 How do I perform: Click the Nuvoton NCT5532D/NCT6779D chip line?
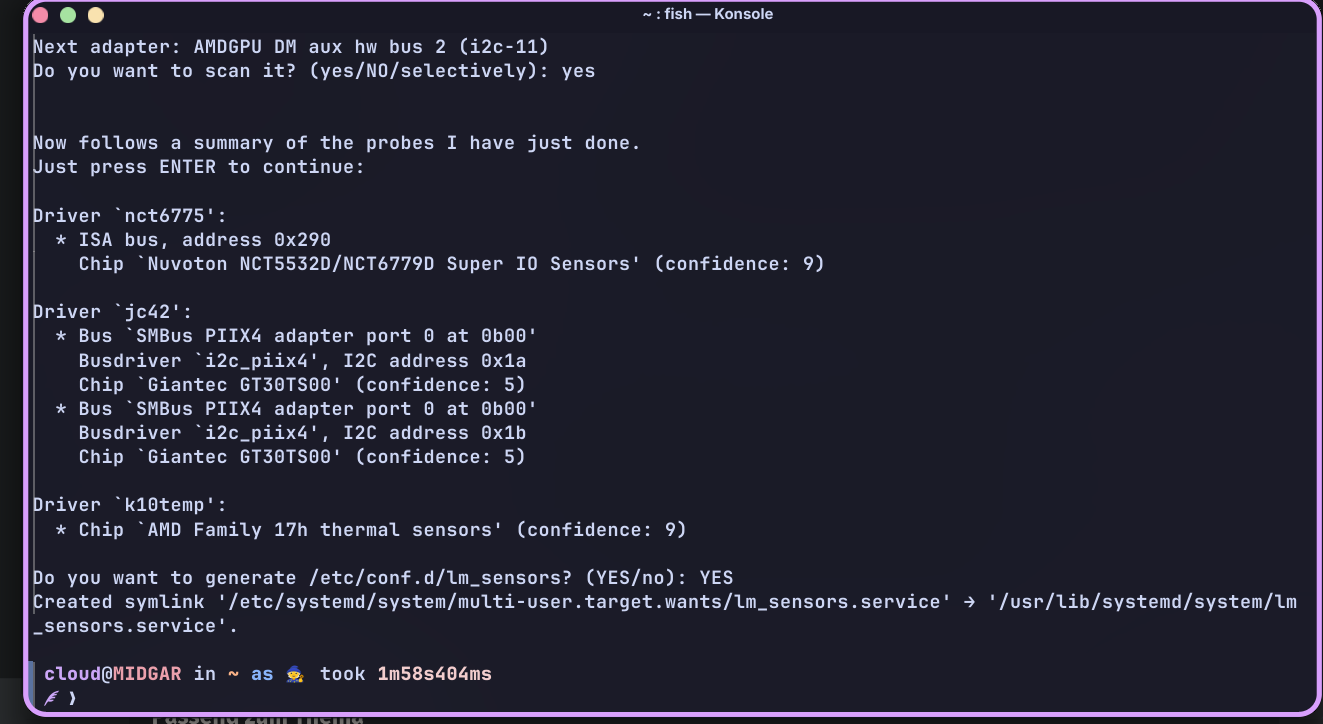(x=452, y=264)
